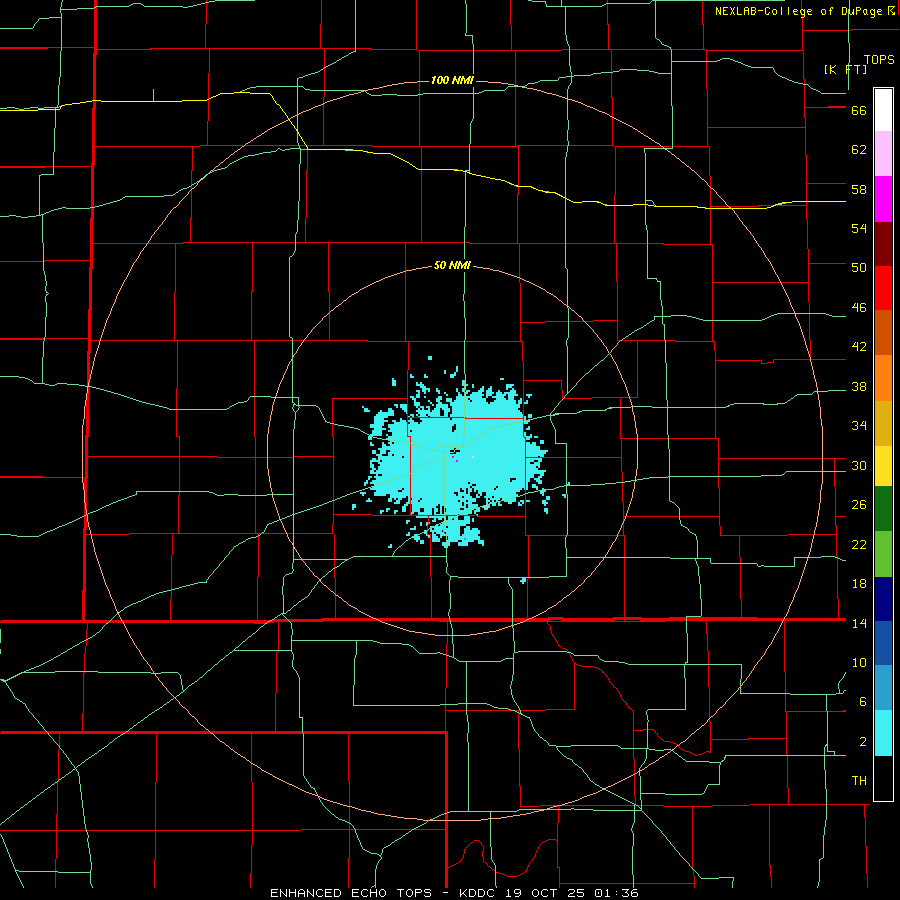Click the burnt orange legend swatch
The width and height of the screenshot is (900, 900).
883,333
